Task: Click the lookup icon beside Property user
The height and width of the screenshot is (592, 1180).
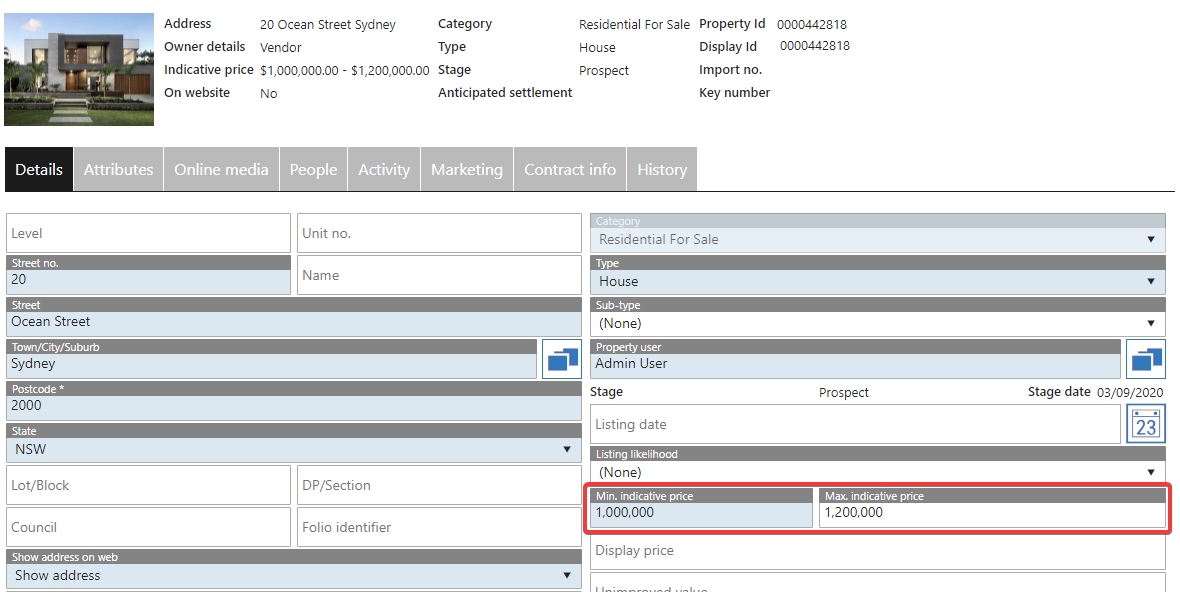Action: [x=1146, y=359]
